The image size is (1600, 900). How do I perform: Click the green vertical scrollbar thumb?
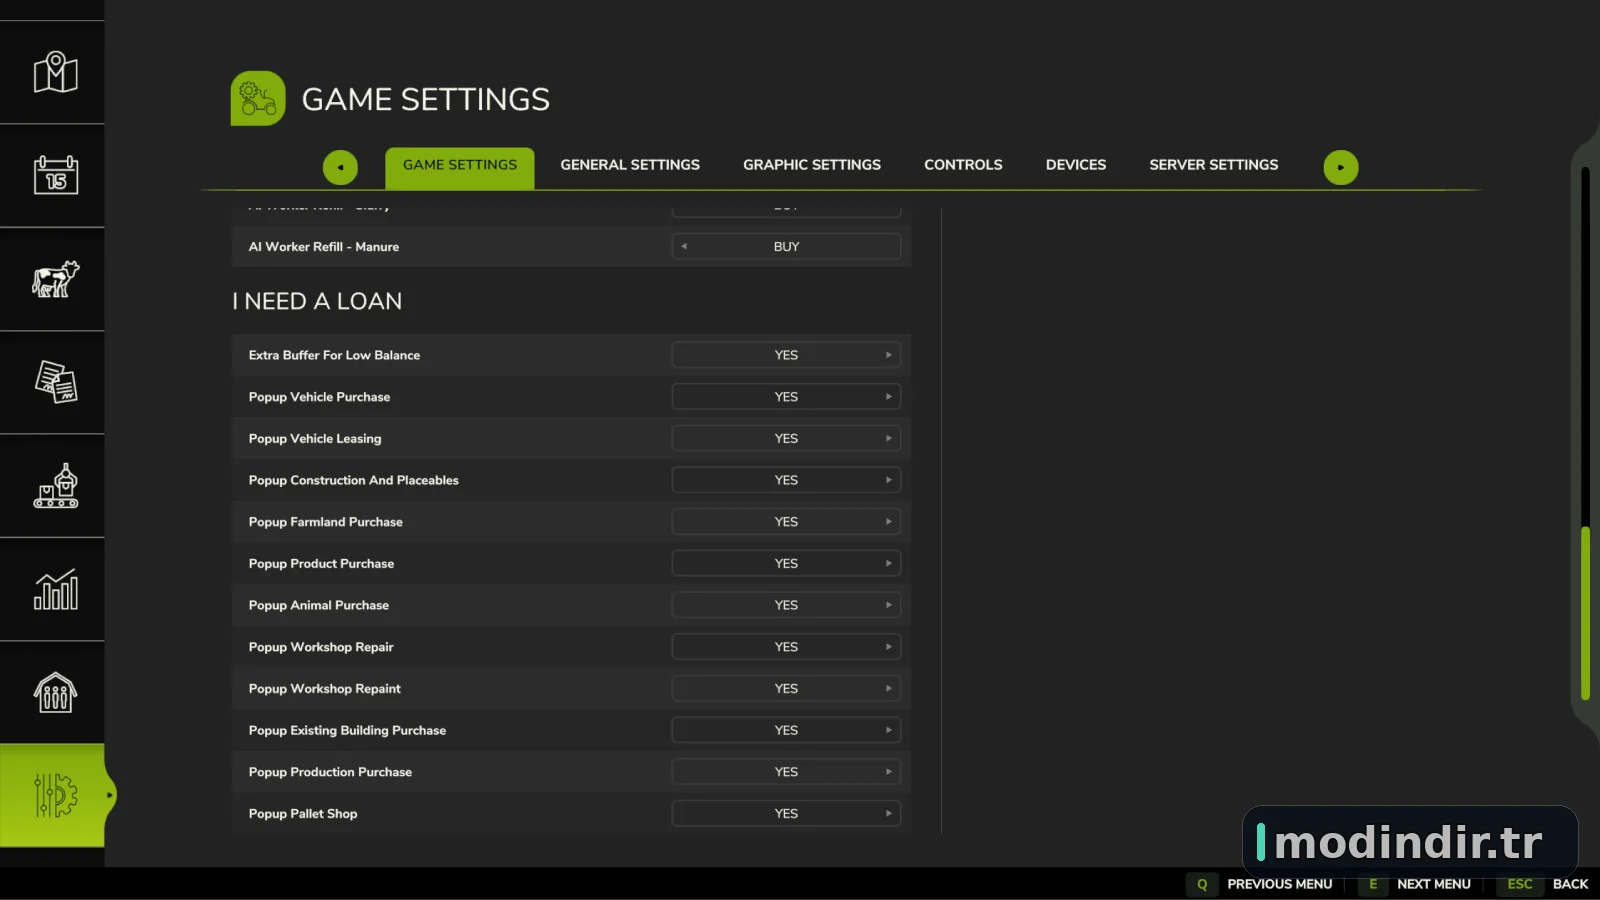tap(1585, 612)
